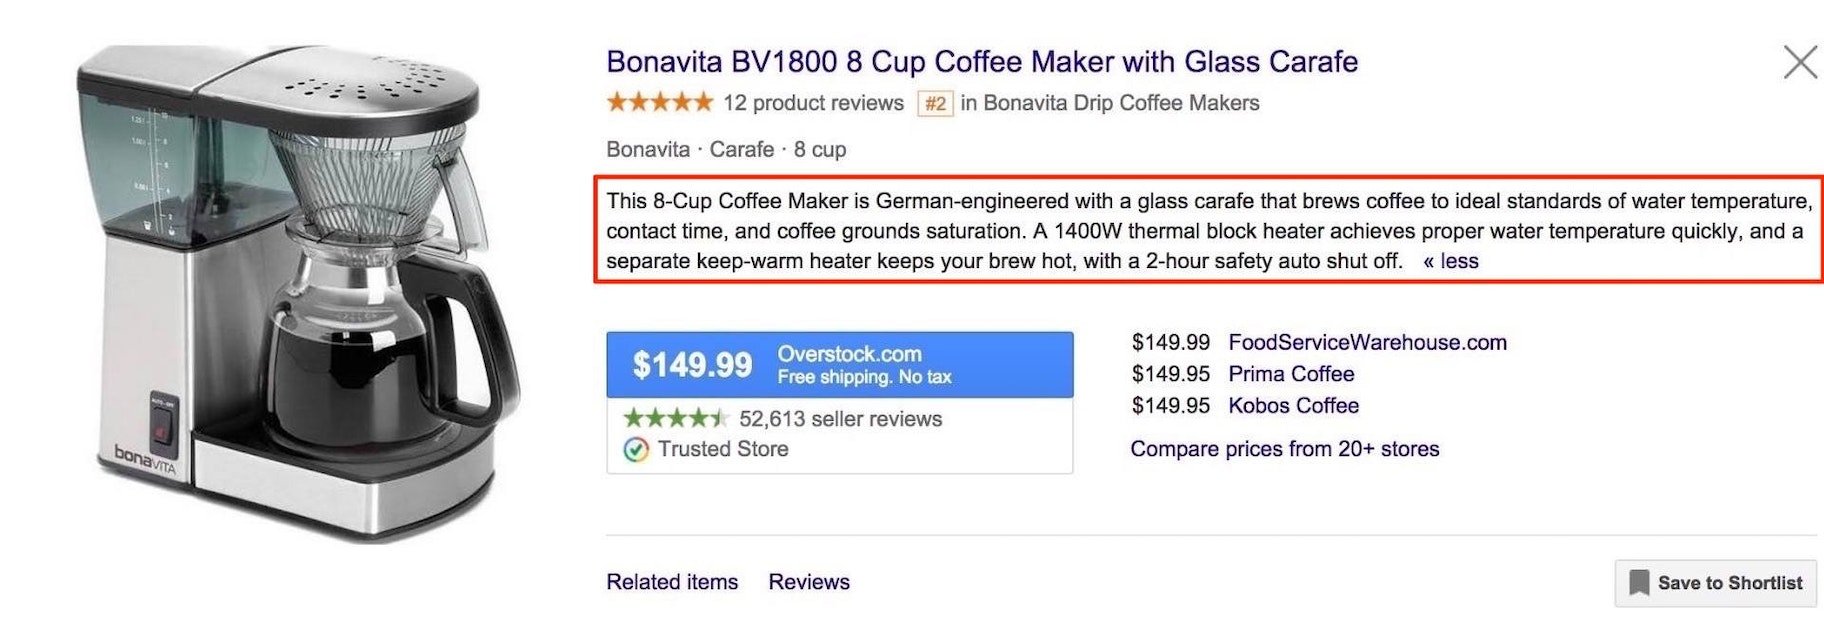1824x618 pixels.
Task: Open the Bonavita BV1800 product title link
Action: (981, 62)
